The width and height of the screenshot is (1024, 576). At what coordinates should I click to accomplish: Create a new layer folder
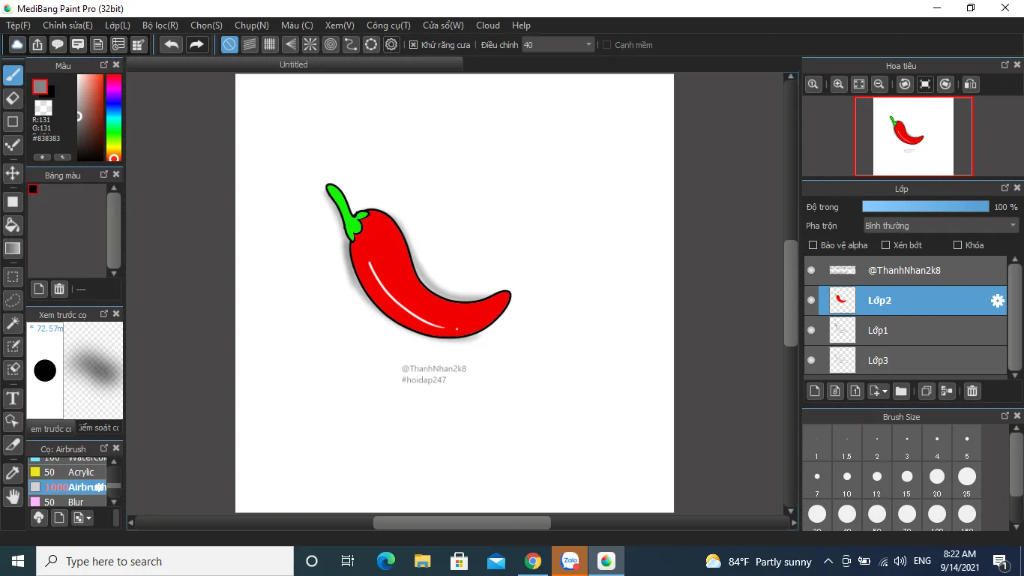point(901,391)
